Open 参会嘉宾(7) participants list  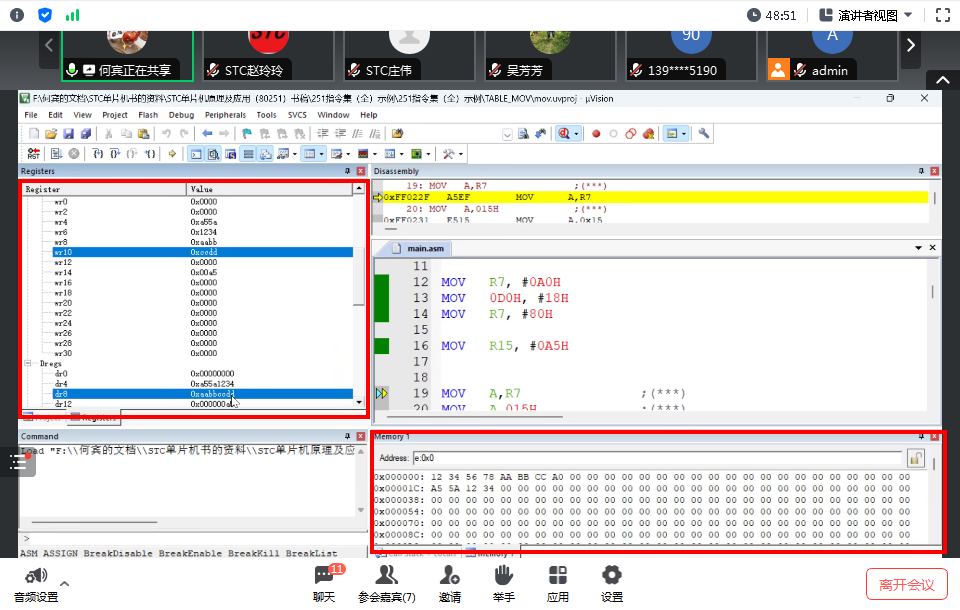click(x=387, y=584)
